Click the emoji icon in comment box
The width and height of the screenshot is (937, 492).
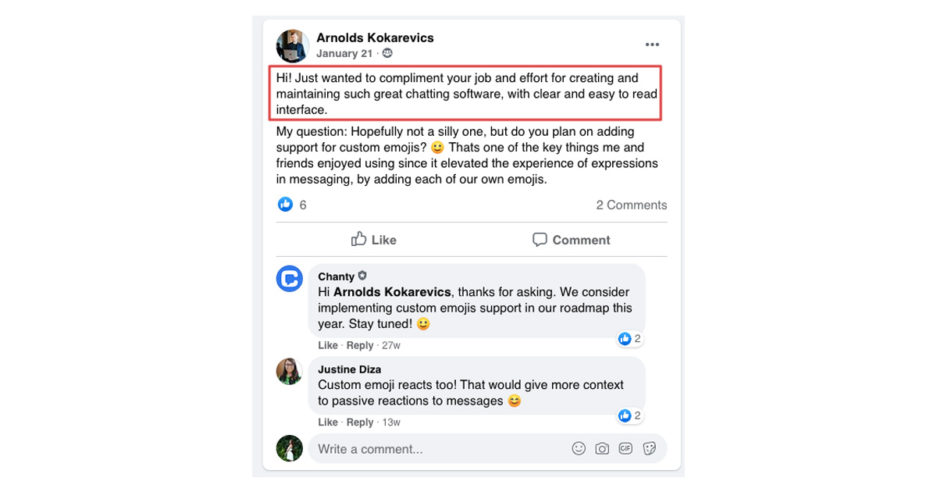pyautogui.click(x=579, y=449)
